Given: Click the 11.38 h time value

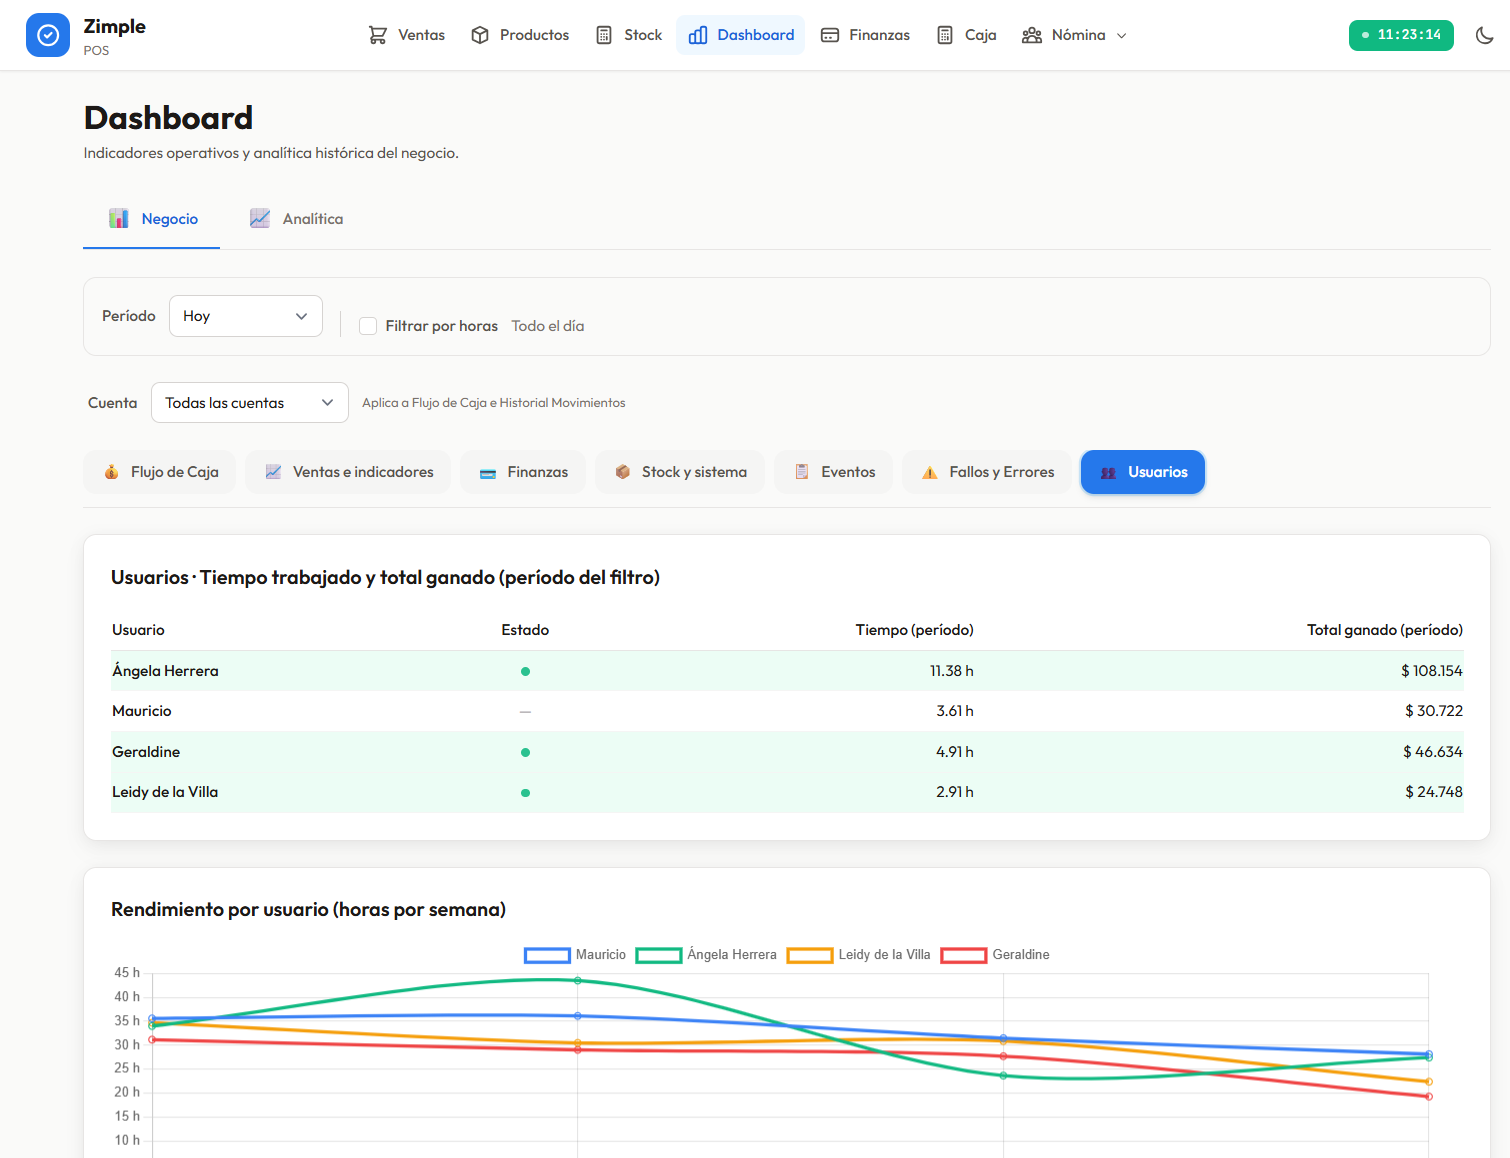Looking at the screenshot, I should tap(952, 671).
